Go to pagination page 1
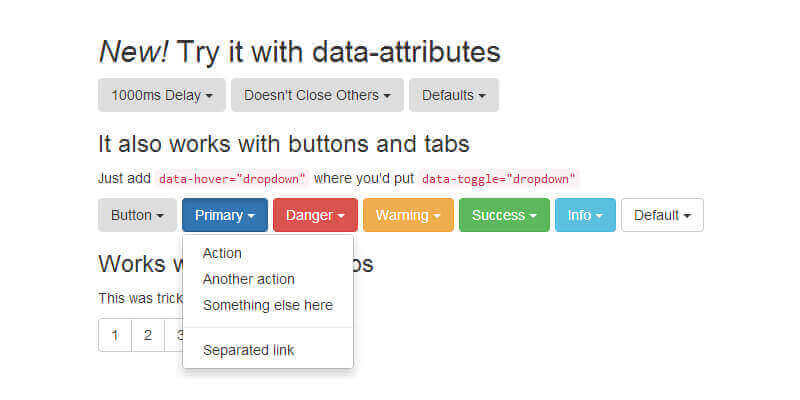The width and height of the screenshot is (800, 400). [x=115, y=335]
